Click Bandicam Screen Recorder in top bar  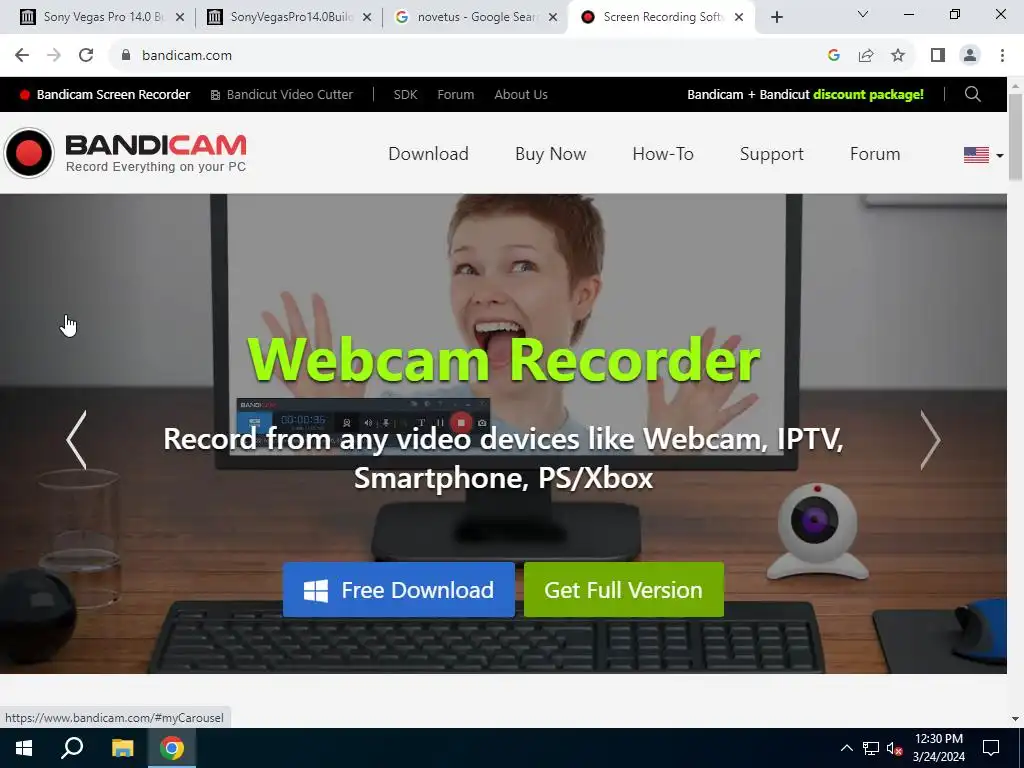105,94
